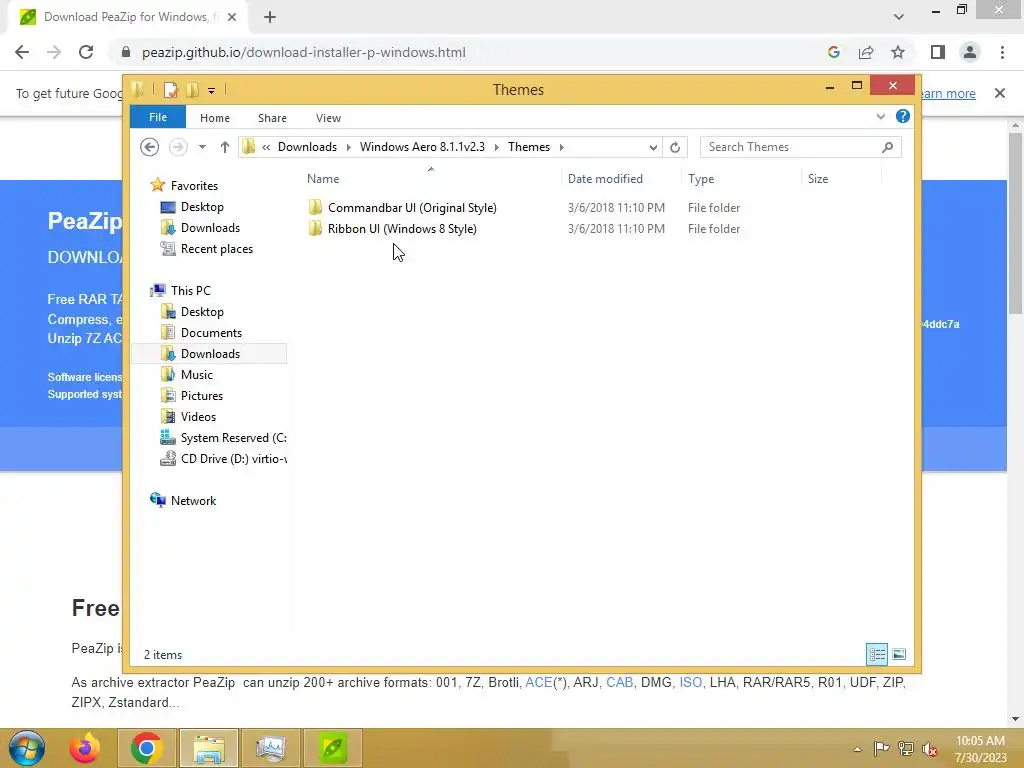Screen dimensions: 1024x768
Task: Bookmark this page with the star icon
Action: point(898,52)
